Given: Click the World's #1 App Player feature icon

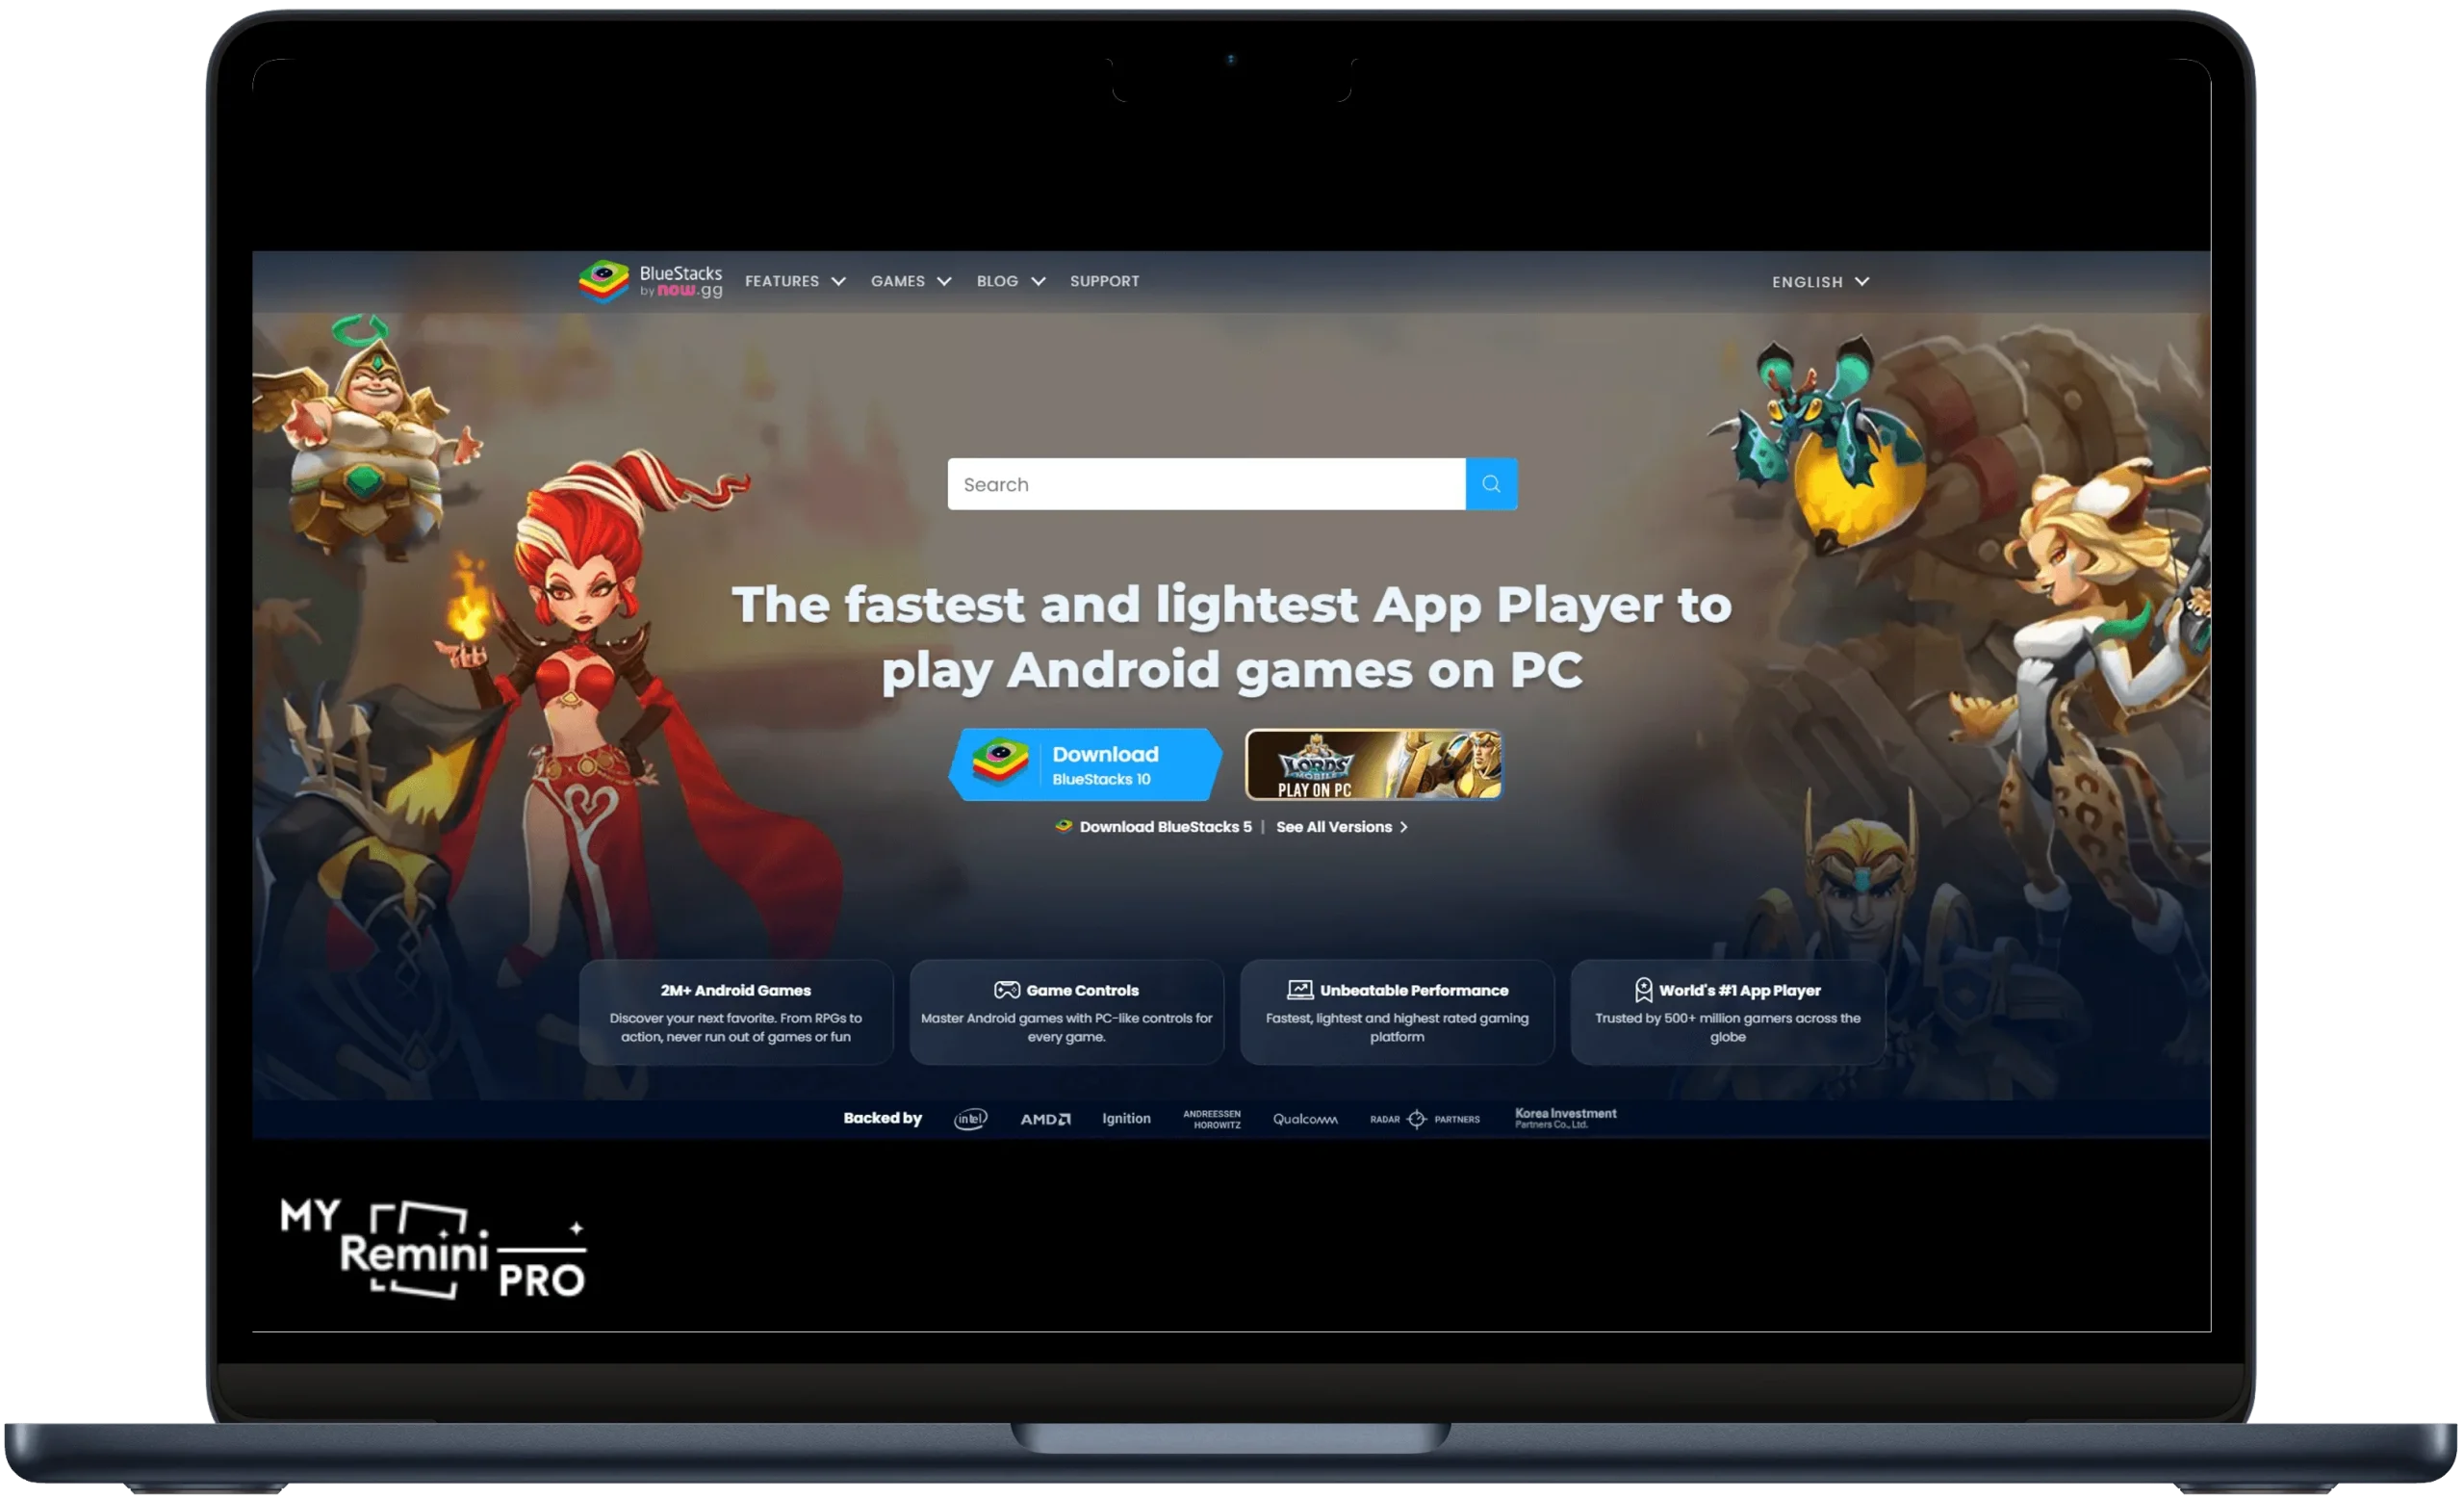Looking at the screenshot, I should click(x=1637, y=988).
